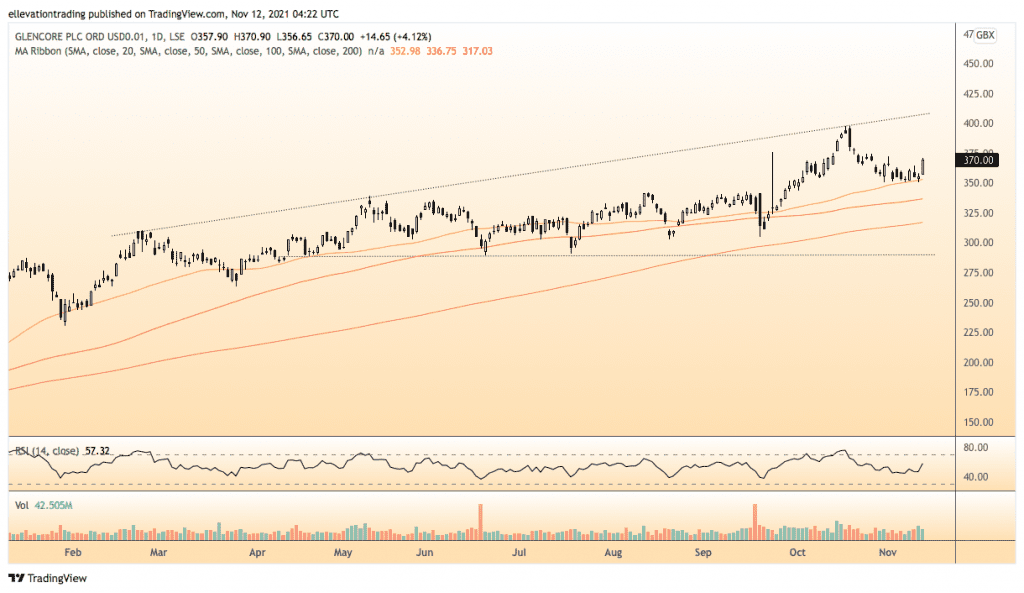Click the tall late-September volume spike bar
The height and width of the screenshot is (593, 1024).
click(x=755, y=522)
